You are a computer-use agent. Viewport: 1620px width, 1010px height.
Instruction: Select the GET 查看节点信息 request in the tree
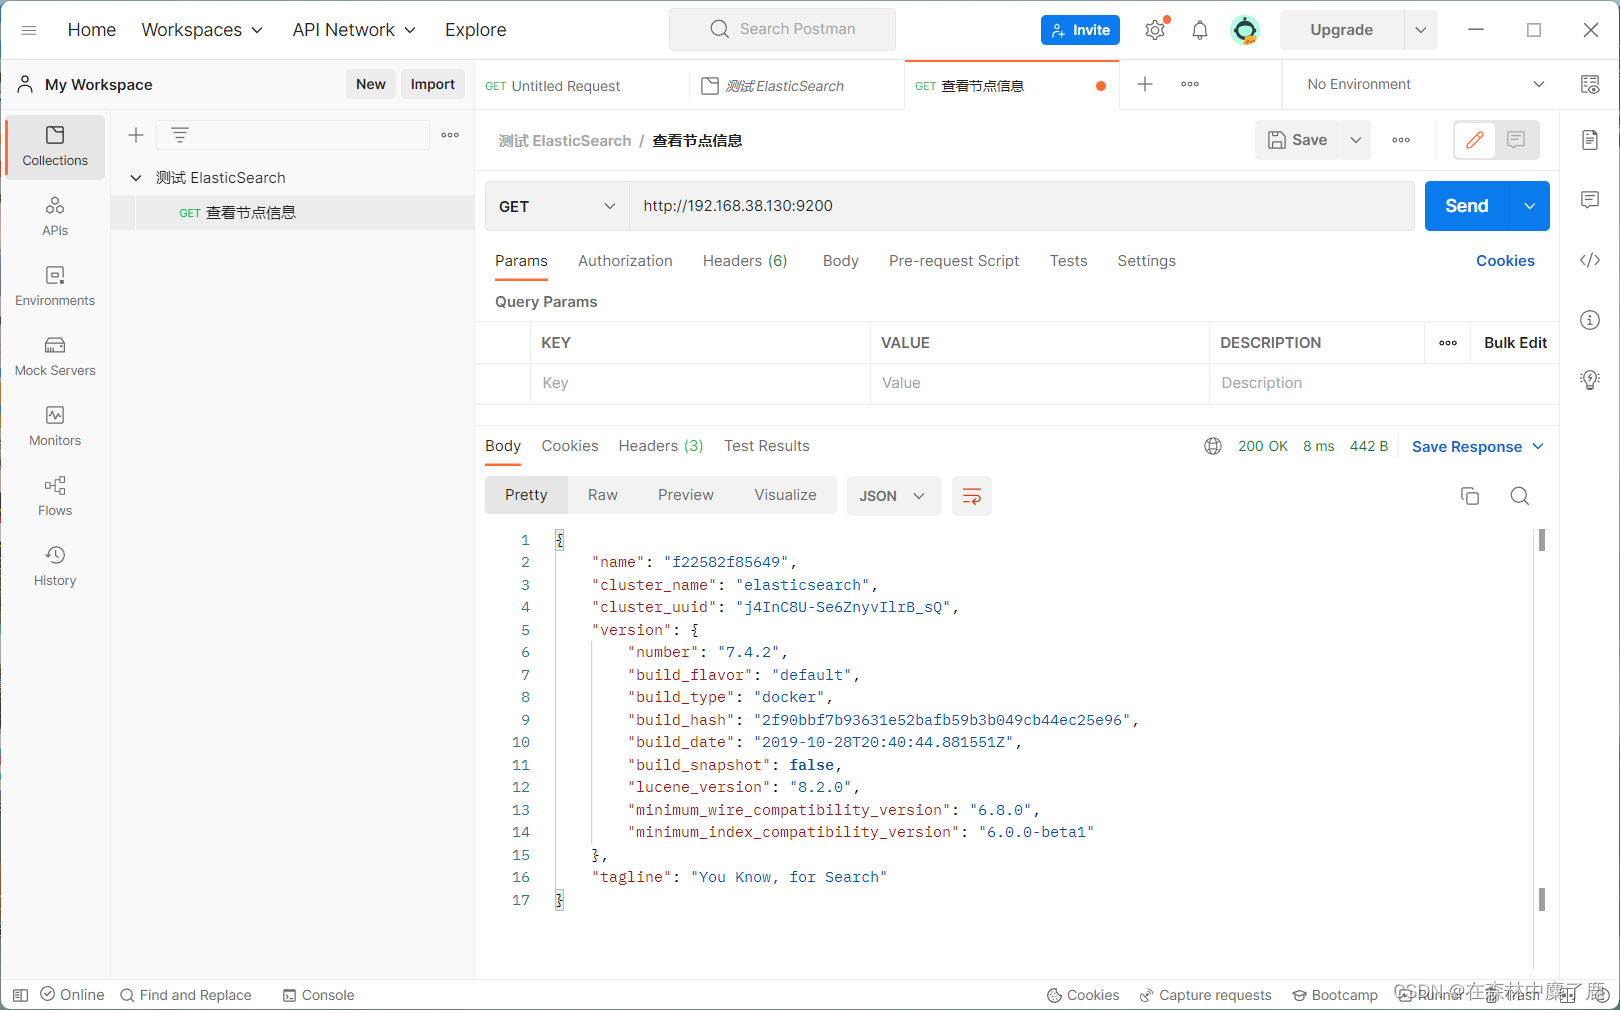click(292, 213)
